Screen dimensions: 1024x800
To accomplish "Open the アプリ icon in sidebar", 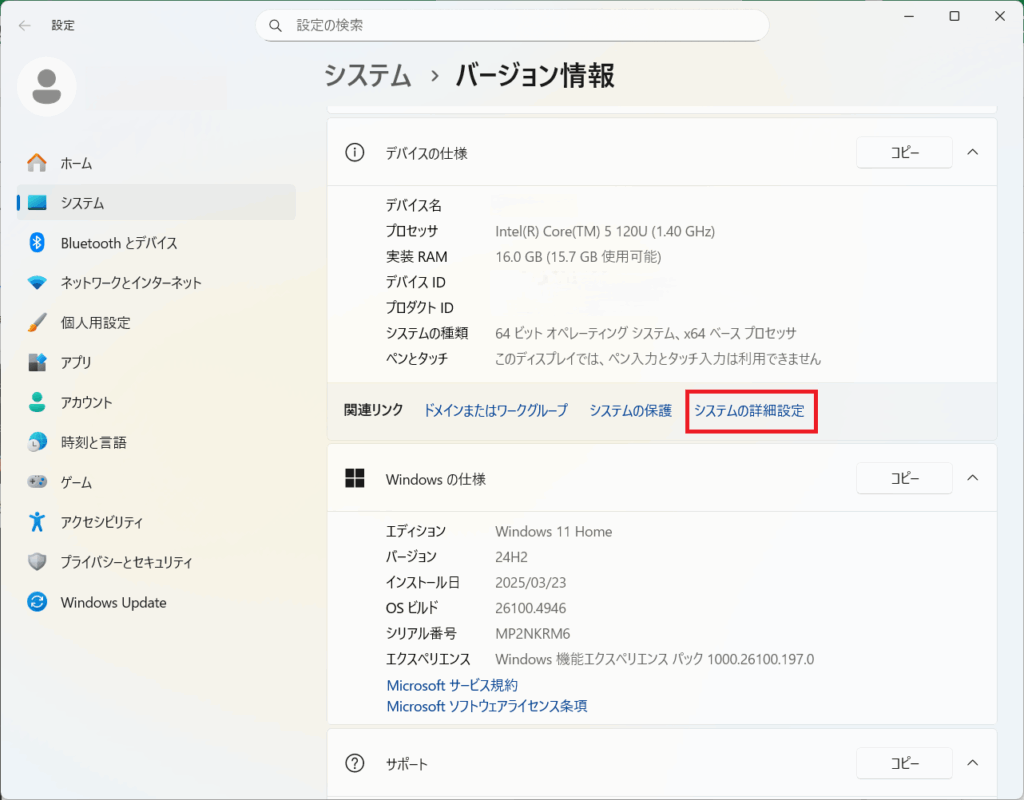I will [37, 362].
